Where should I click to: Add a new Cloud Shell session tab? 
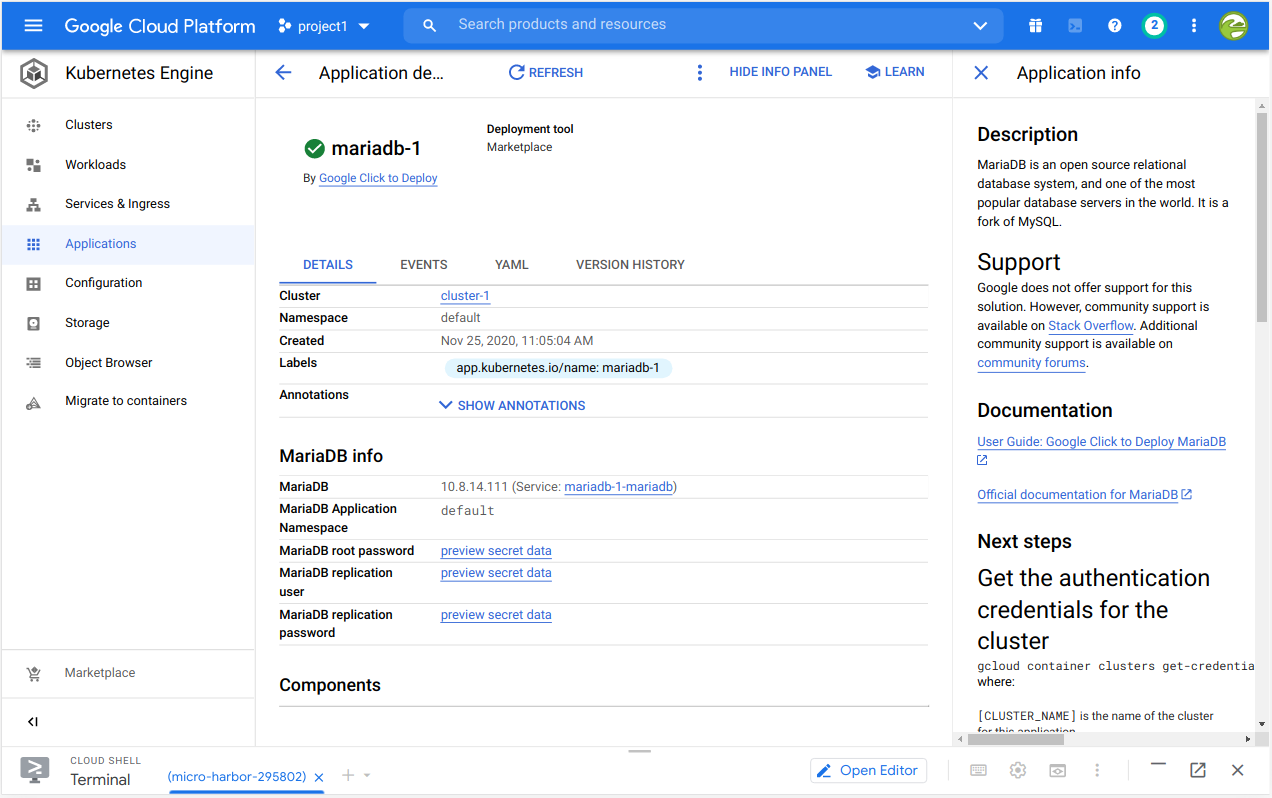348,775
